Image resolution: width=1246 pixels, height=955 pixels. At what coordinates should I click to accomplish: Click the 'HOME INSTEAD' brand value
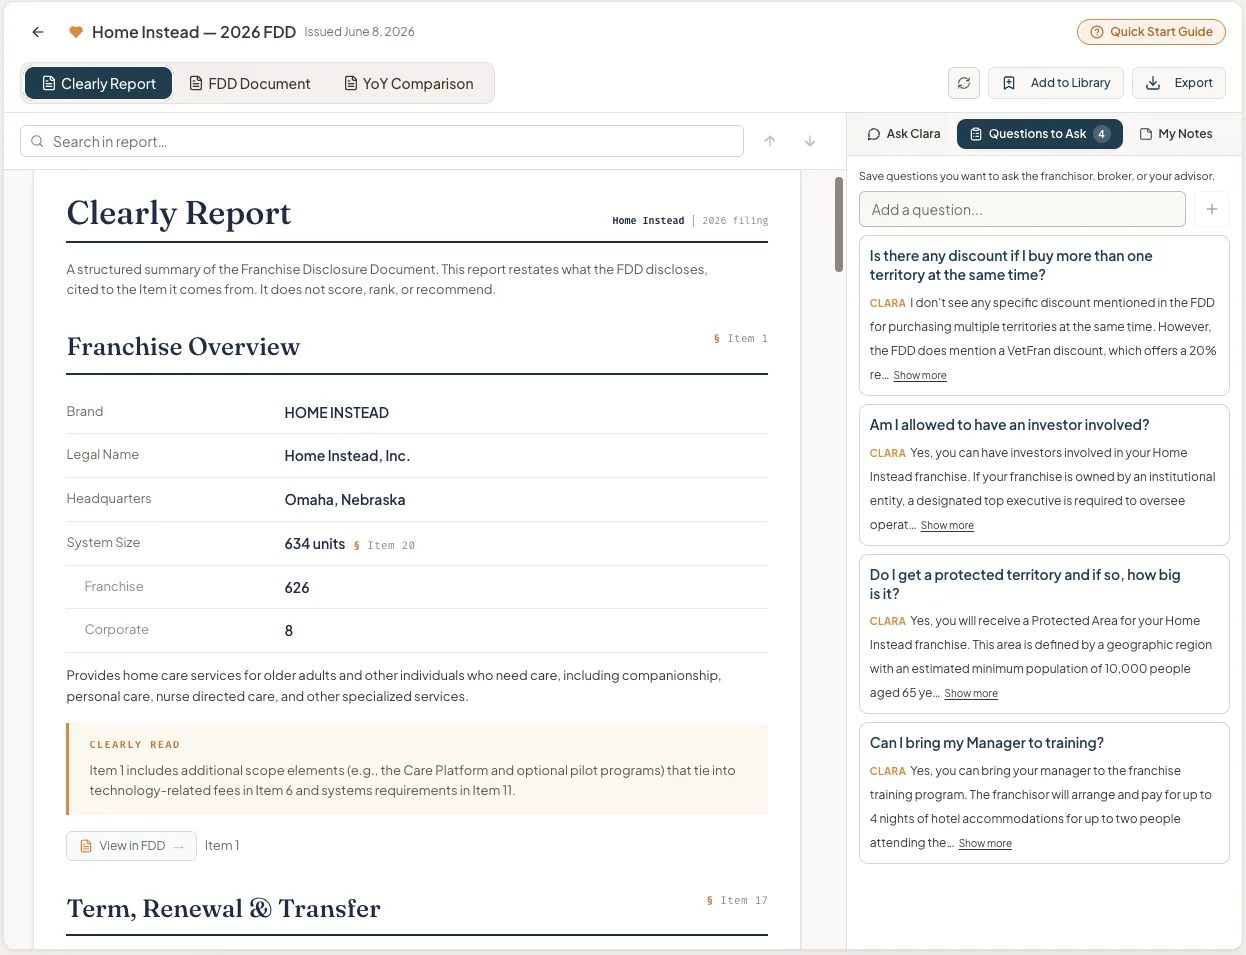tap(337, 413)
